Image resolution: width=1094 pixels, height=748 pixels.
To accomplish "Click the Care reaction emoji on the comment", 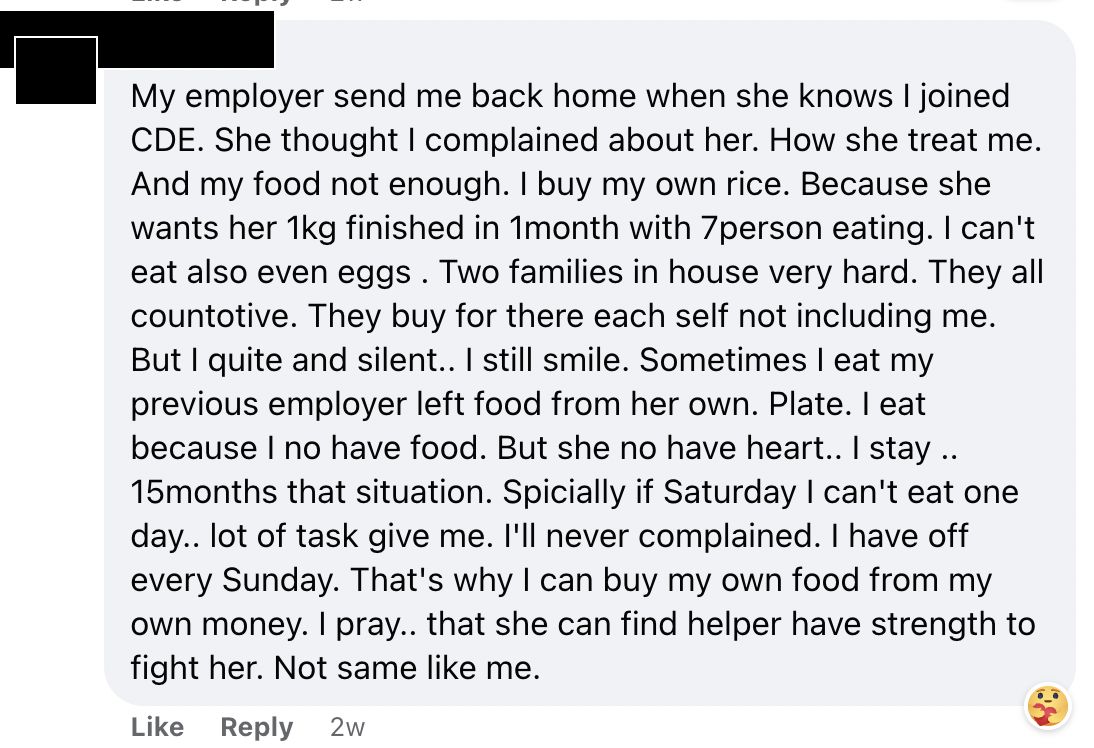I will [x=1047, y=705].
